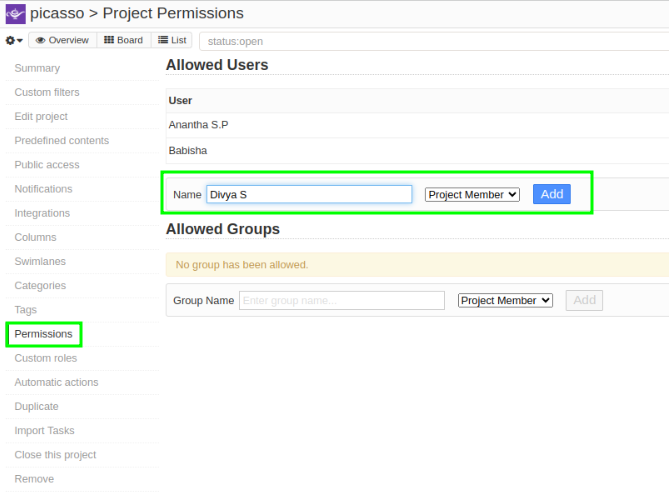Switch to the Board view
This screenshot has height=501, width=669.
124,41
